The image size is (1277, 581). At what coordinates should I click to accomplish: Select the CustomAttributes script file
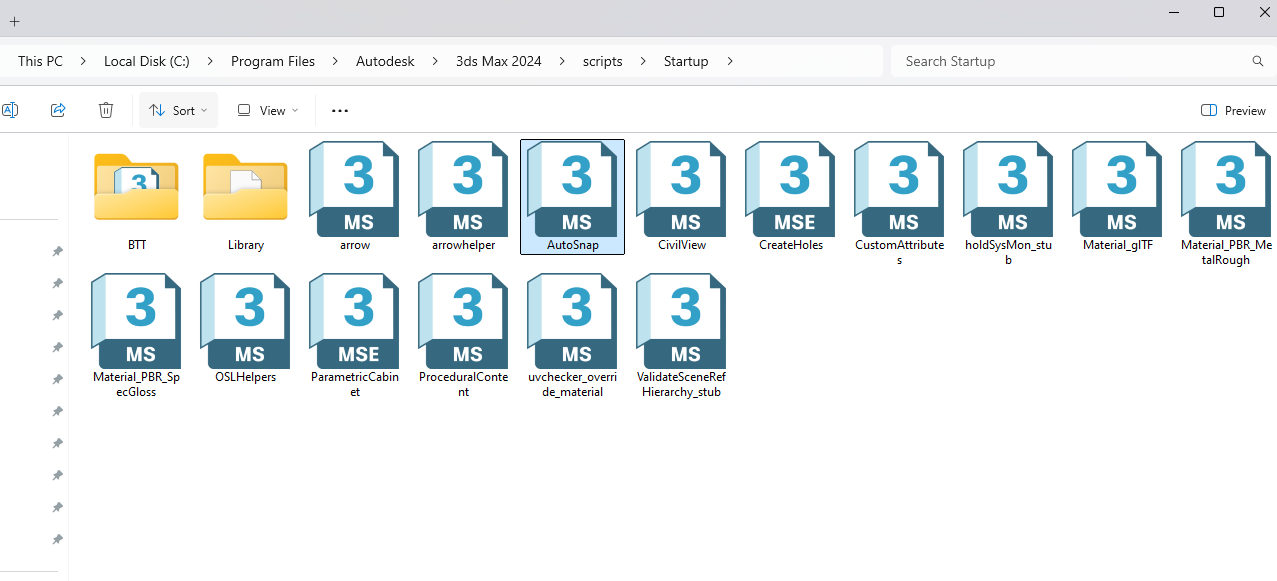[x=900, y=205]
